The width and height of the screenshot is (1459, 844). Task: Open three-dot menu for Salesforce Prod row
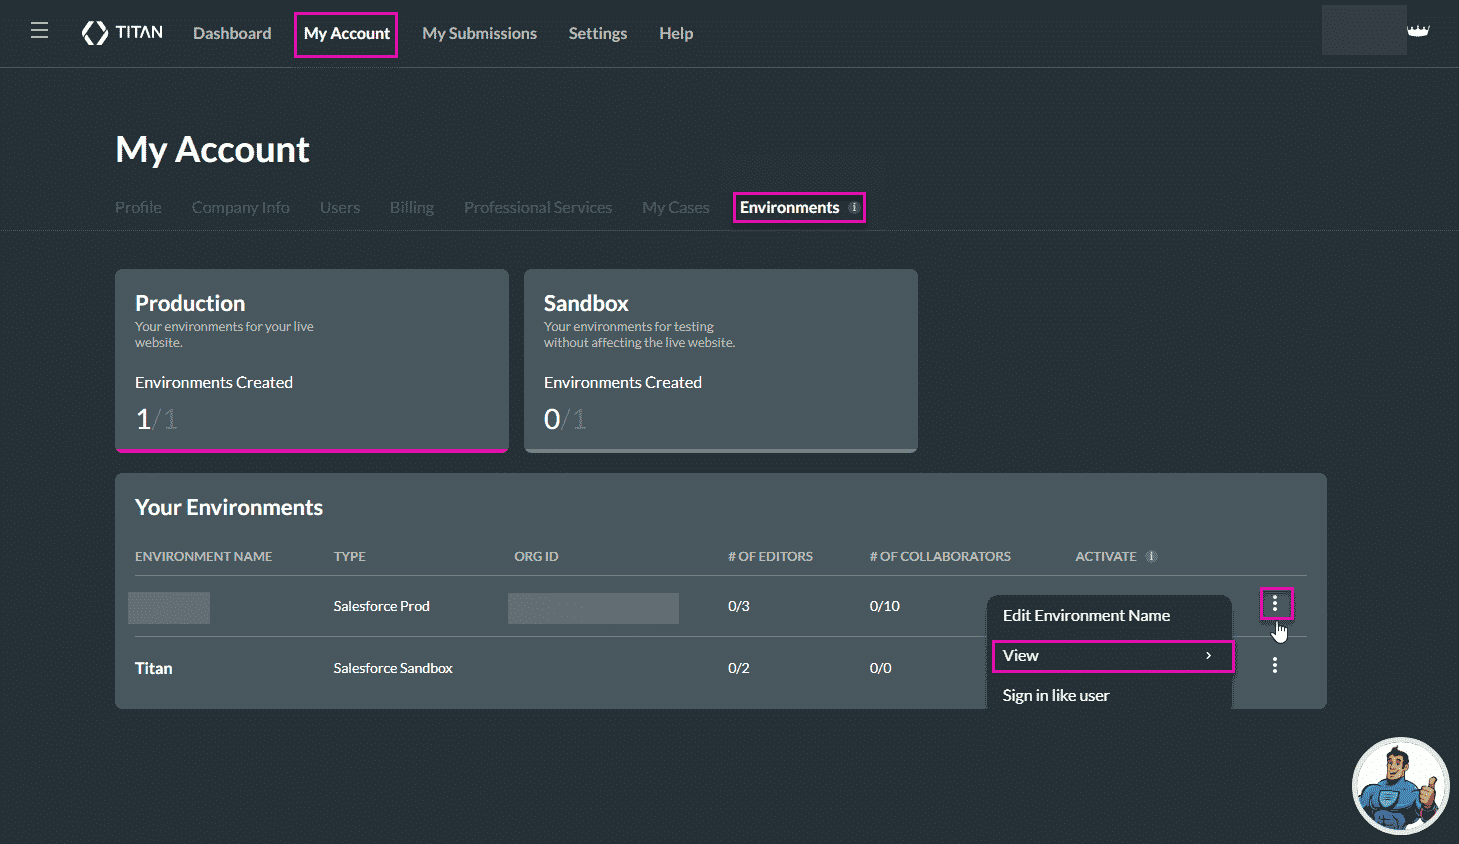point(1275,604)
